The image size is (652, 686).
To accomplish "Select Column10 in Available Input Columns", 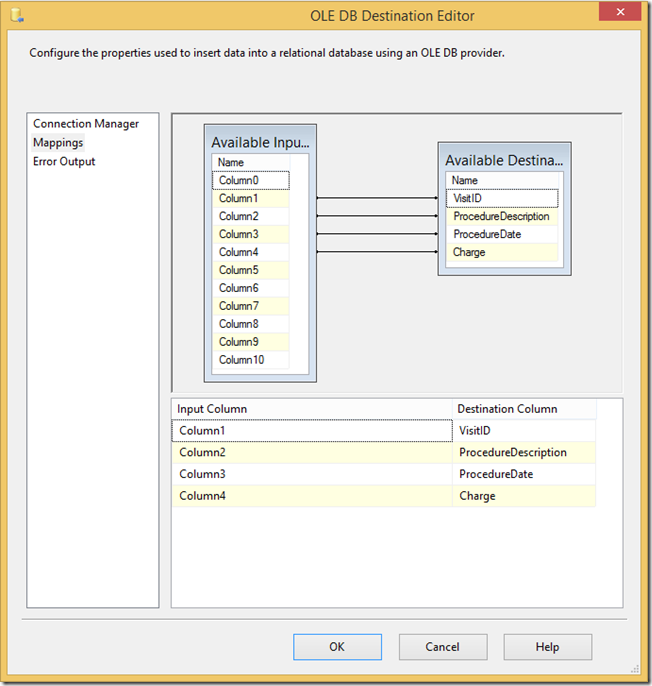I will 251,360.
